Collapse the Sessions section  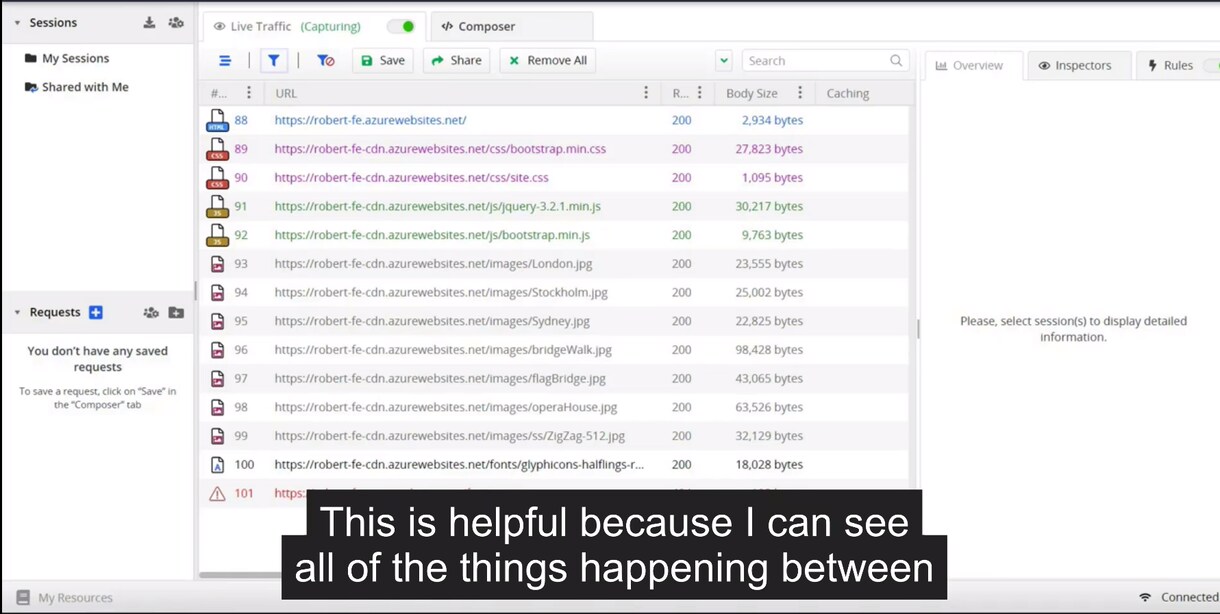(x=17, y=23)
